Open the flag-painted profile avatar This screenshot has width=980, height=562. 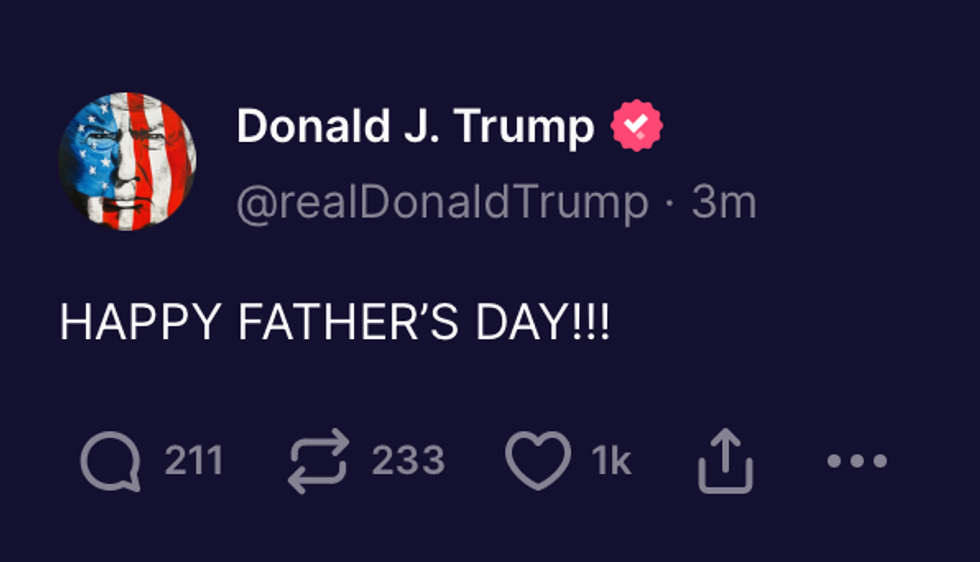(x=127, y=161)
